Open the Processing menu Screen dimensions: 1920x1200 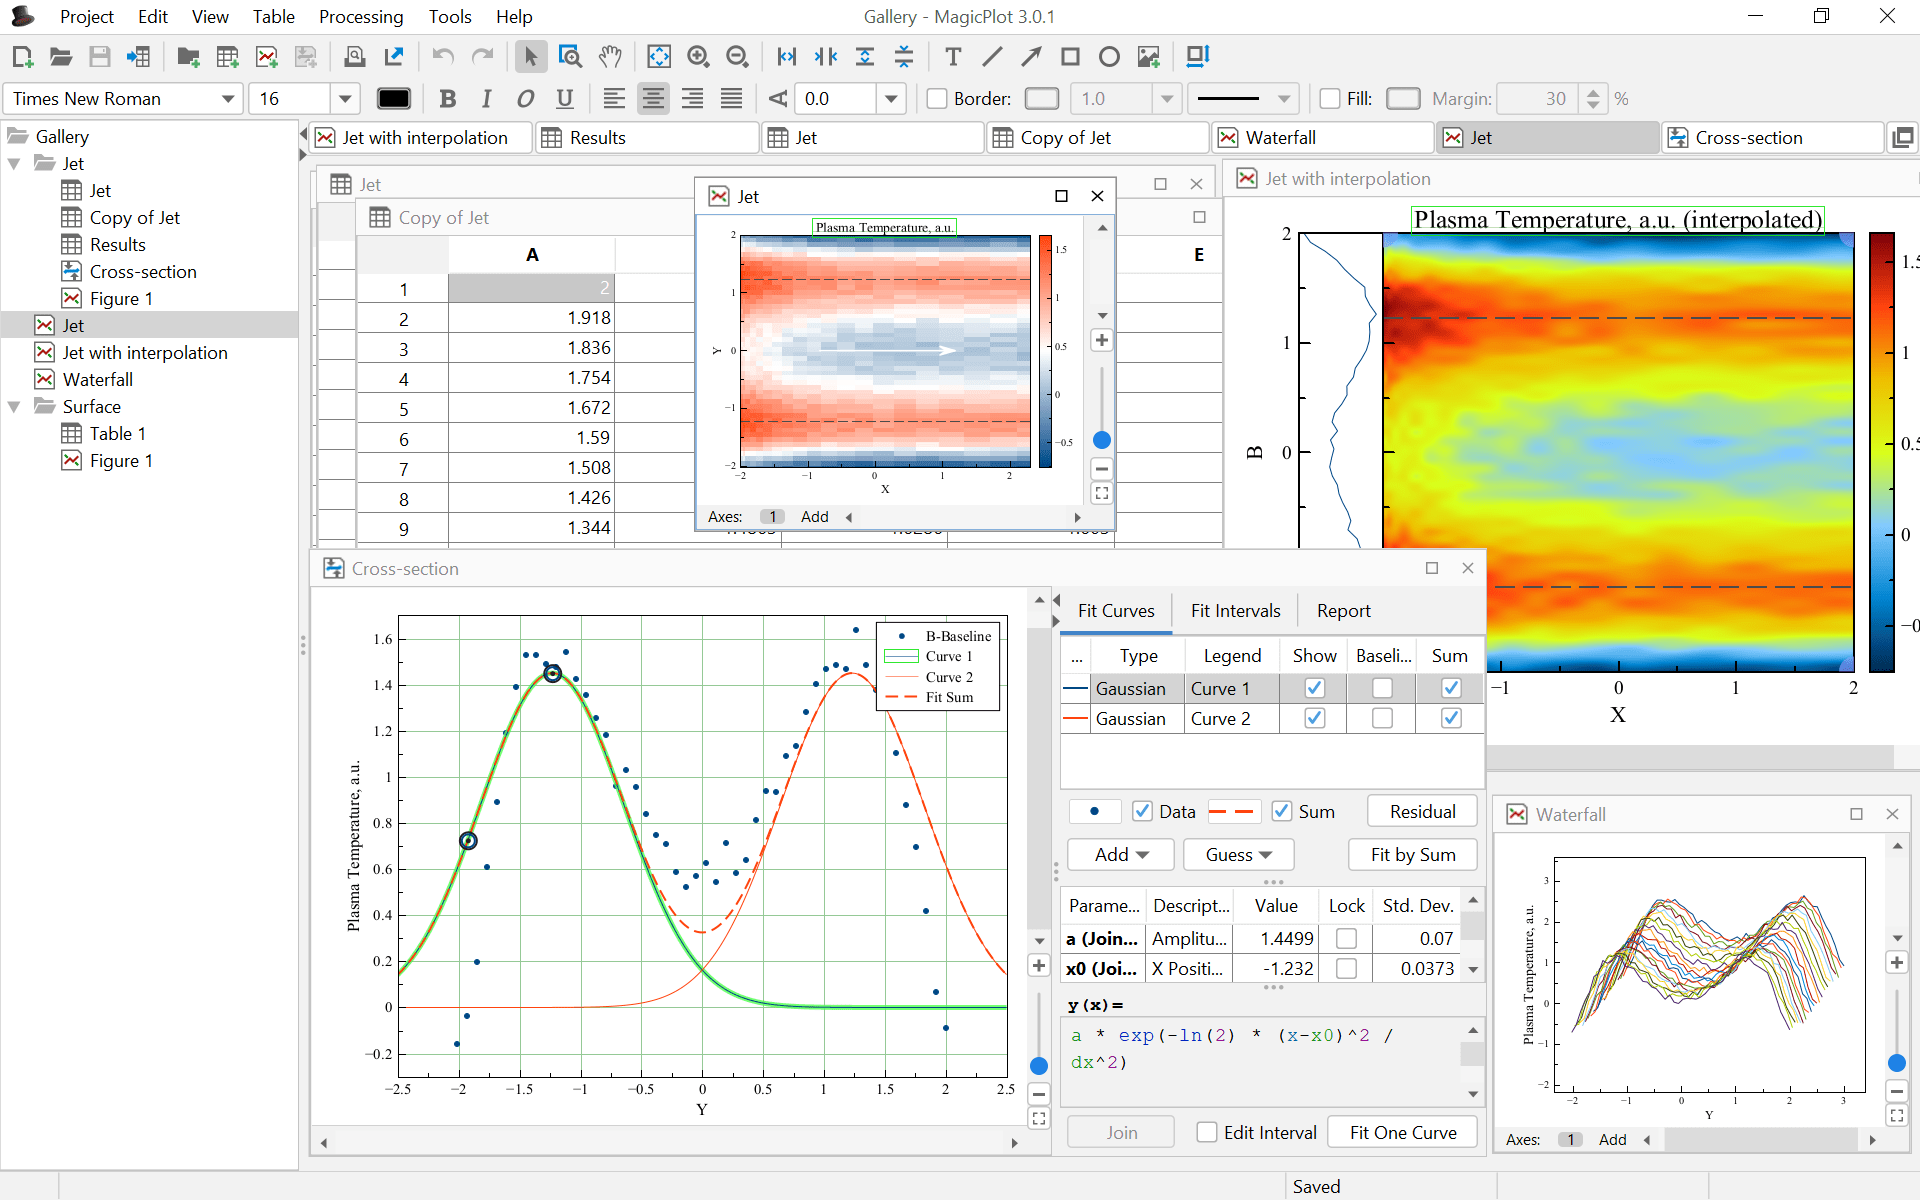(x=360, y=16)
